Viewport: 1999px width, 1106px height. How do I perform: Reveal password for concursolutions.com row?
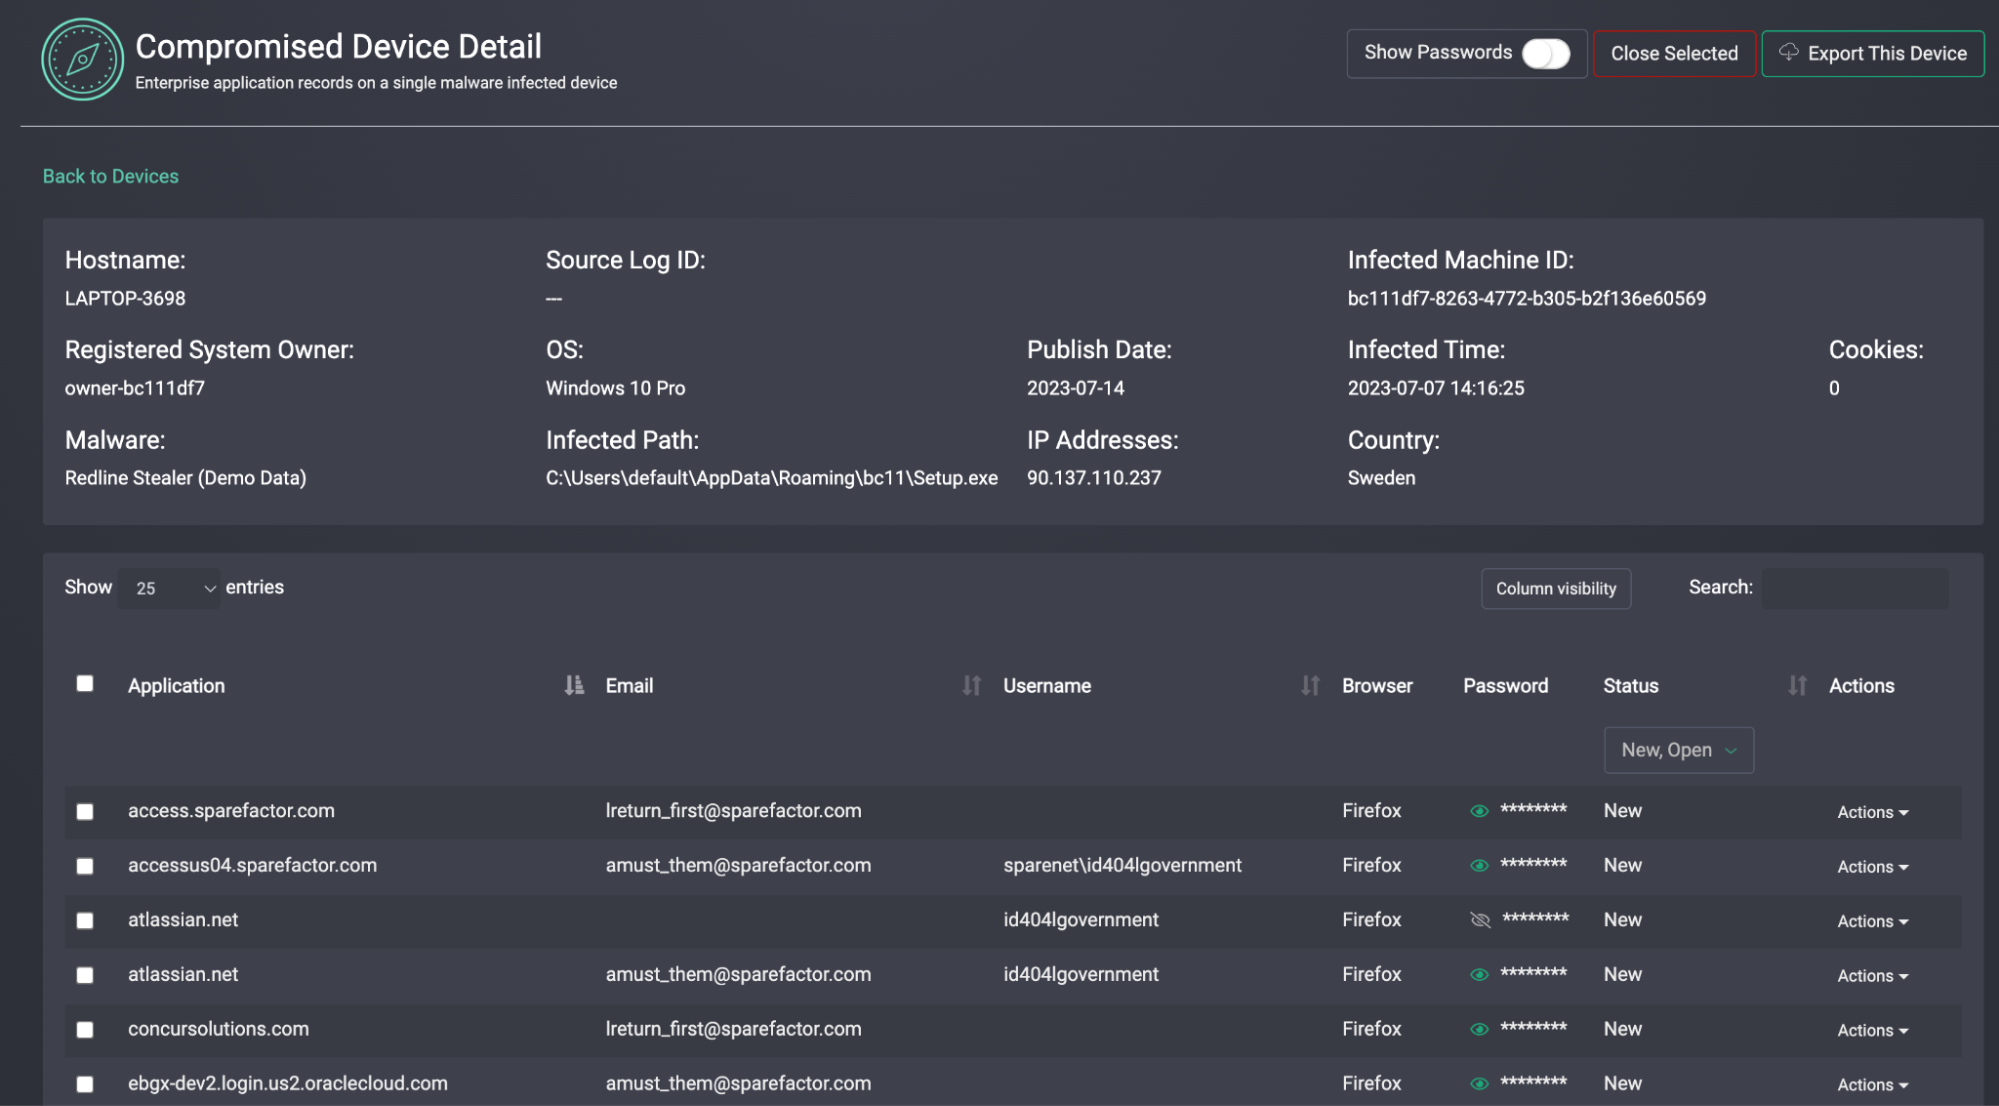(1479, 1029)
